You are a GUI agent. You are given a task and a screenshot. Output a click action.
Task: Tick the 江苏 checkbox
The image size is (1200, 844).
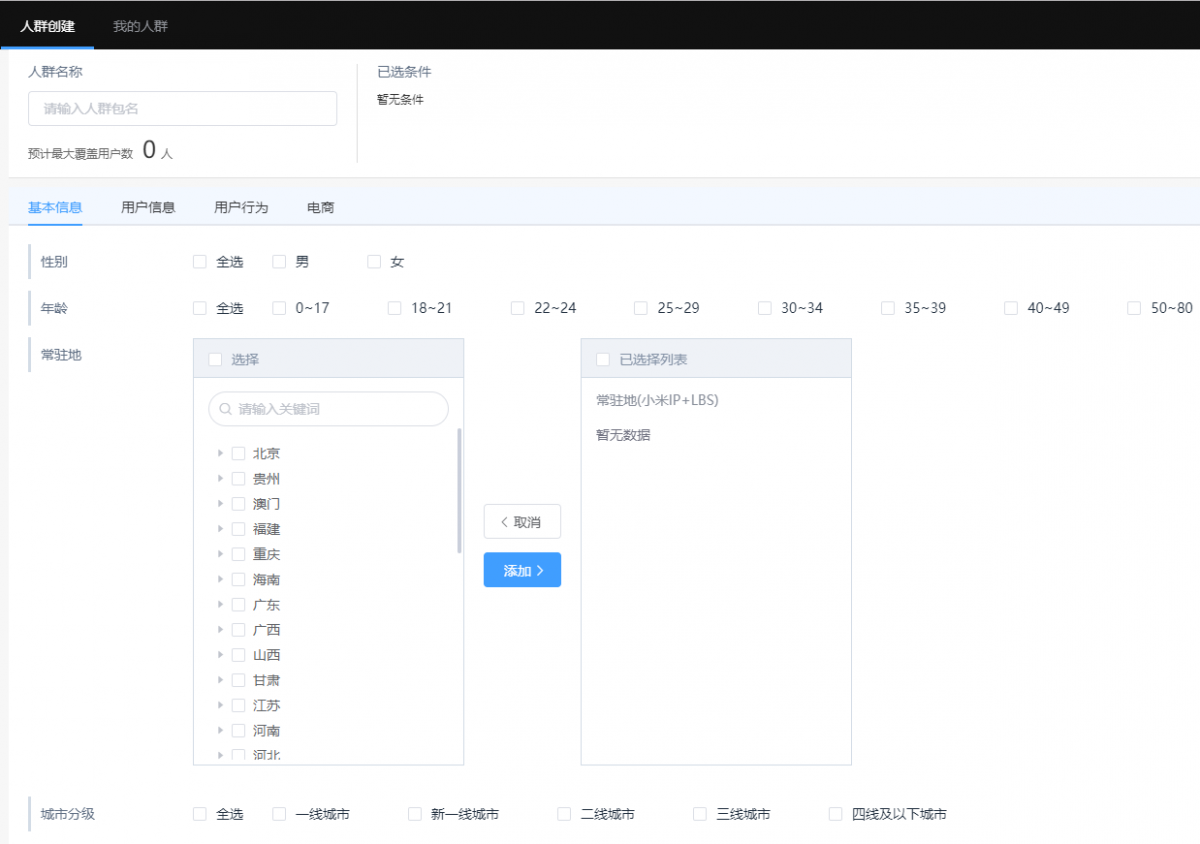coord(238,705)
